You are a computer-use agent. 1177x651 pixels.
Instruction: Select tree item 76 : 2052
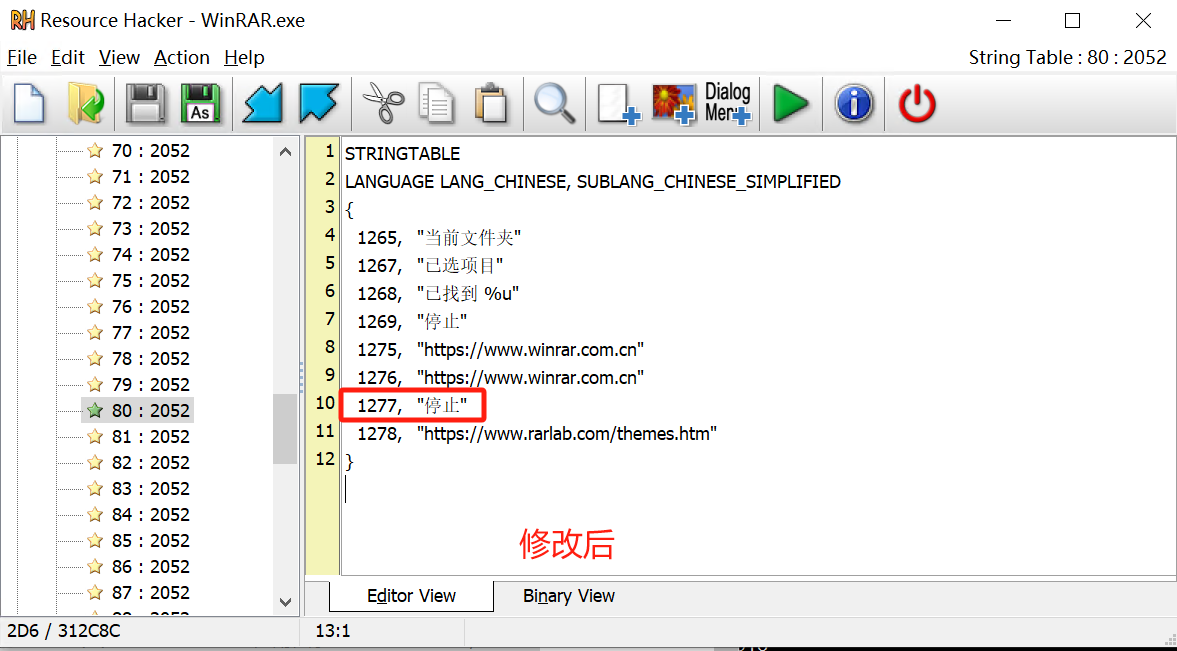point(150,307)
